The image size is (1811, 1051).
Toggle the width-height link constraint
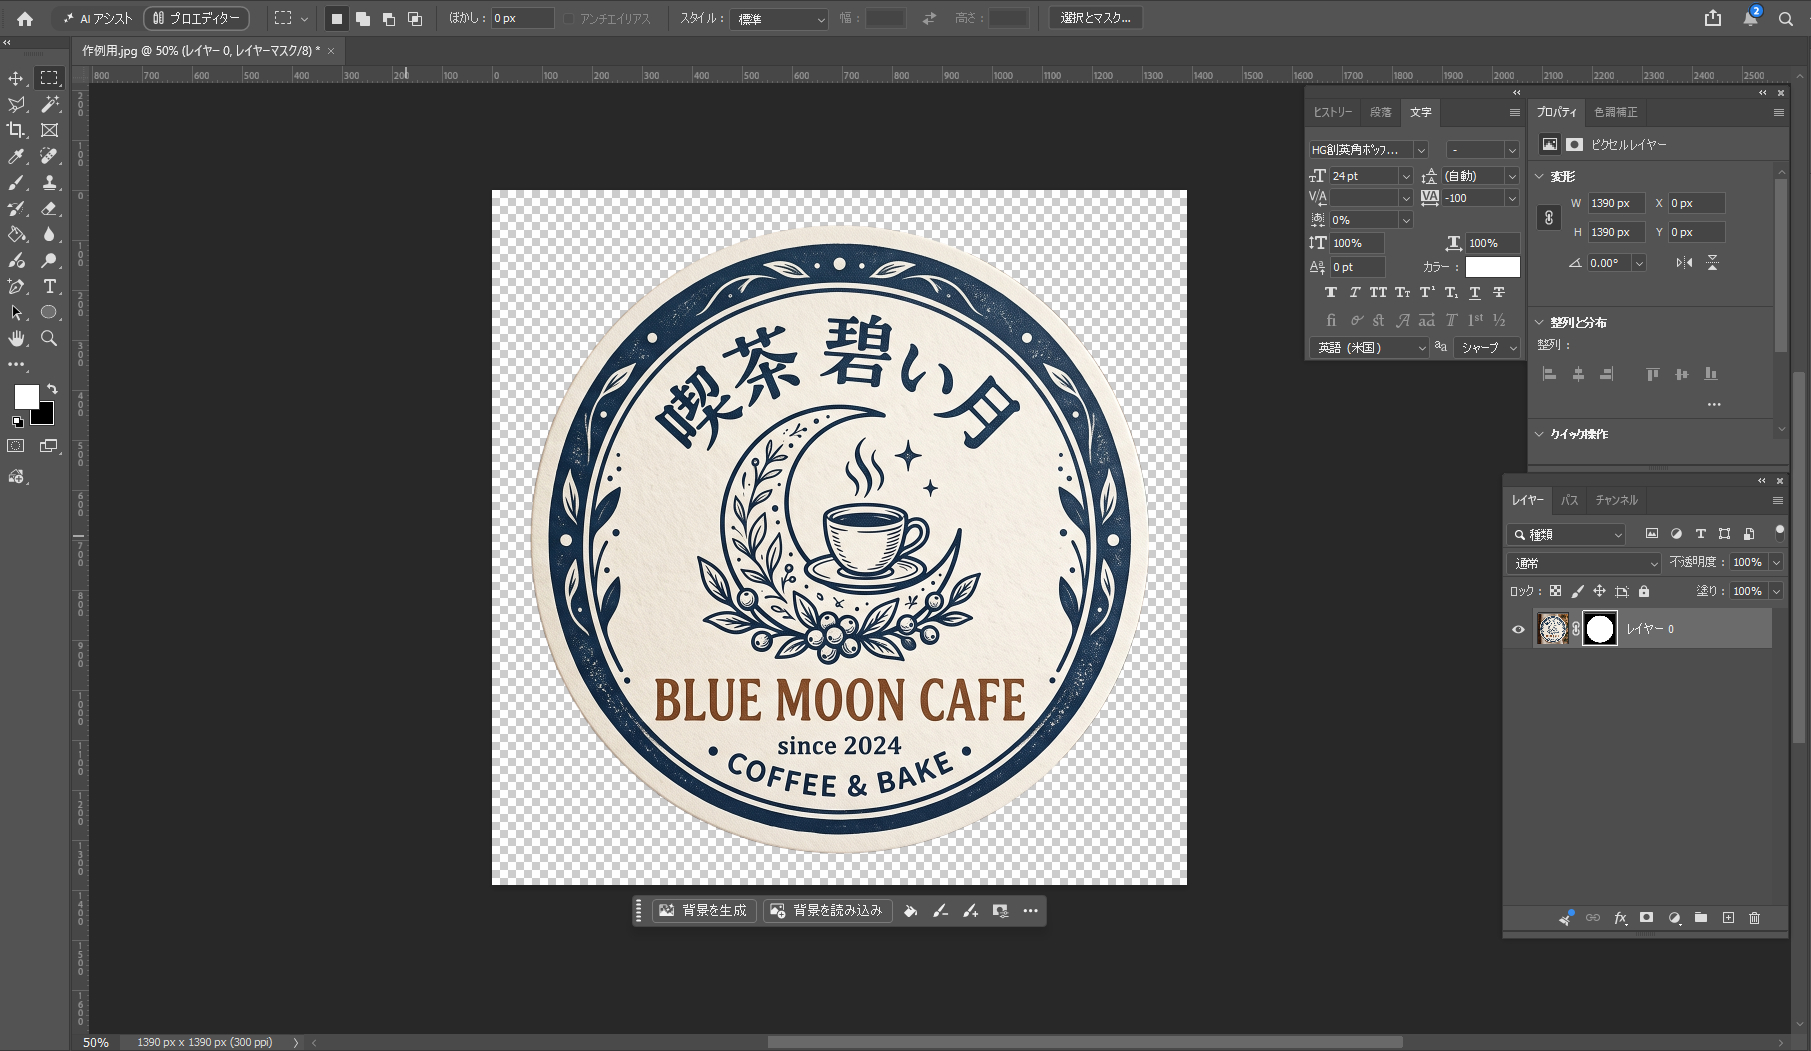pyautogui.click(x=1549, y=217)
